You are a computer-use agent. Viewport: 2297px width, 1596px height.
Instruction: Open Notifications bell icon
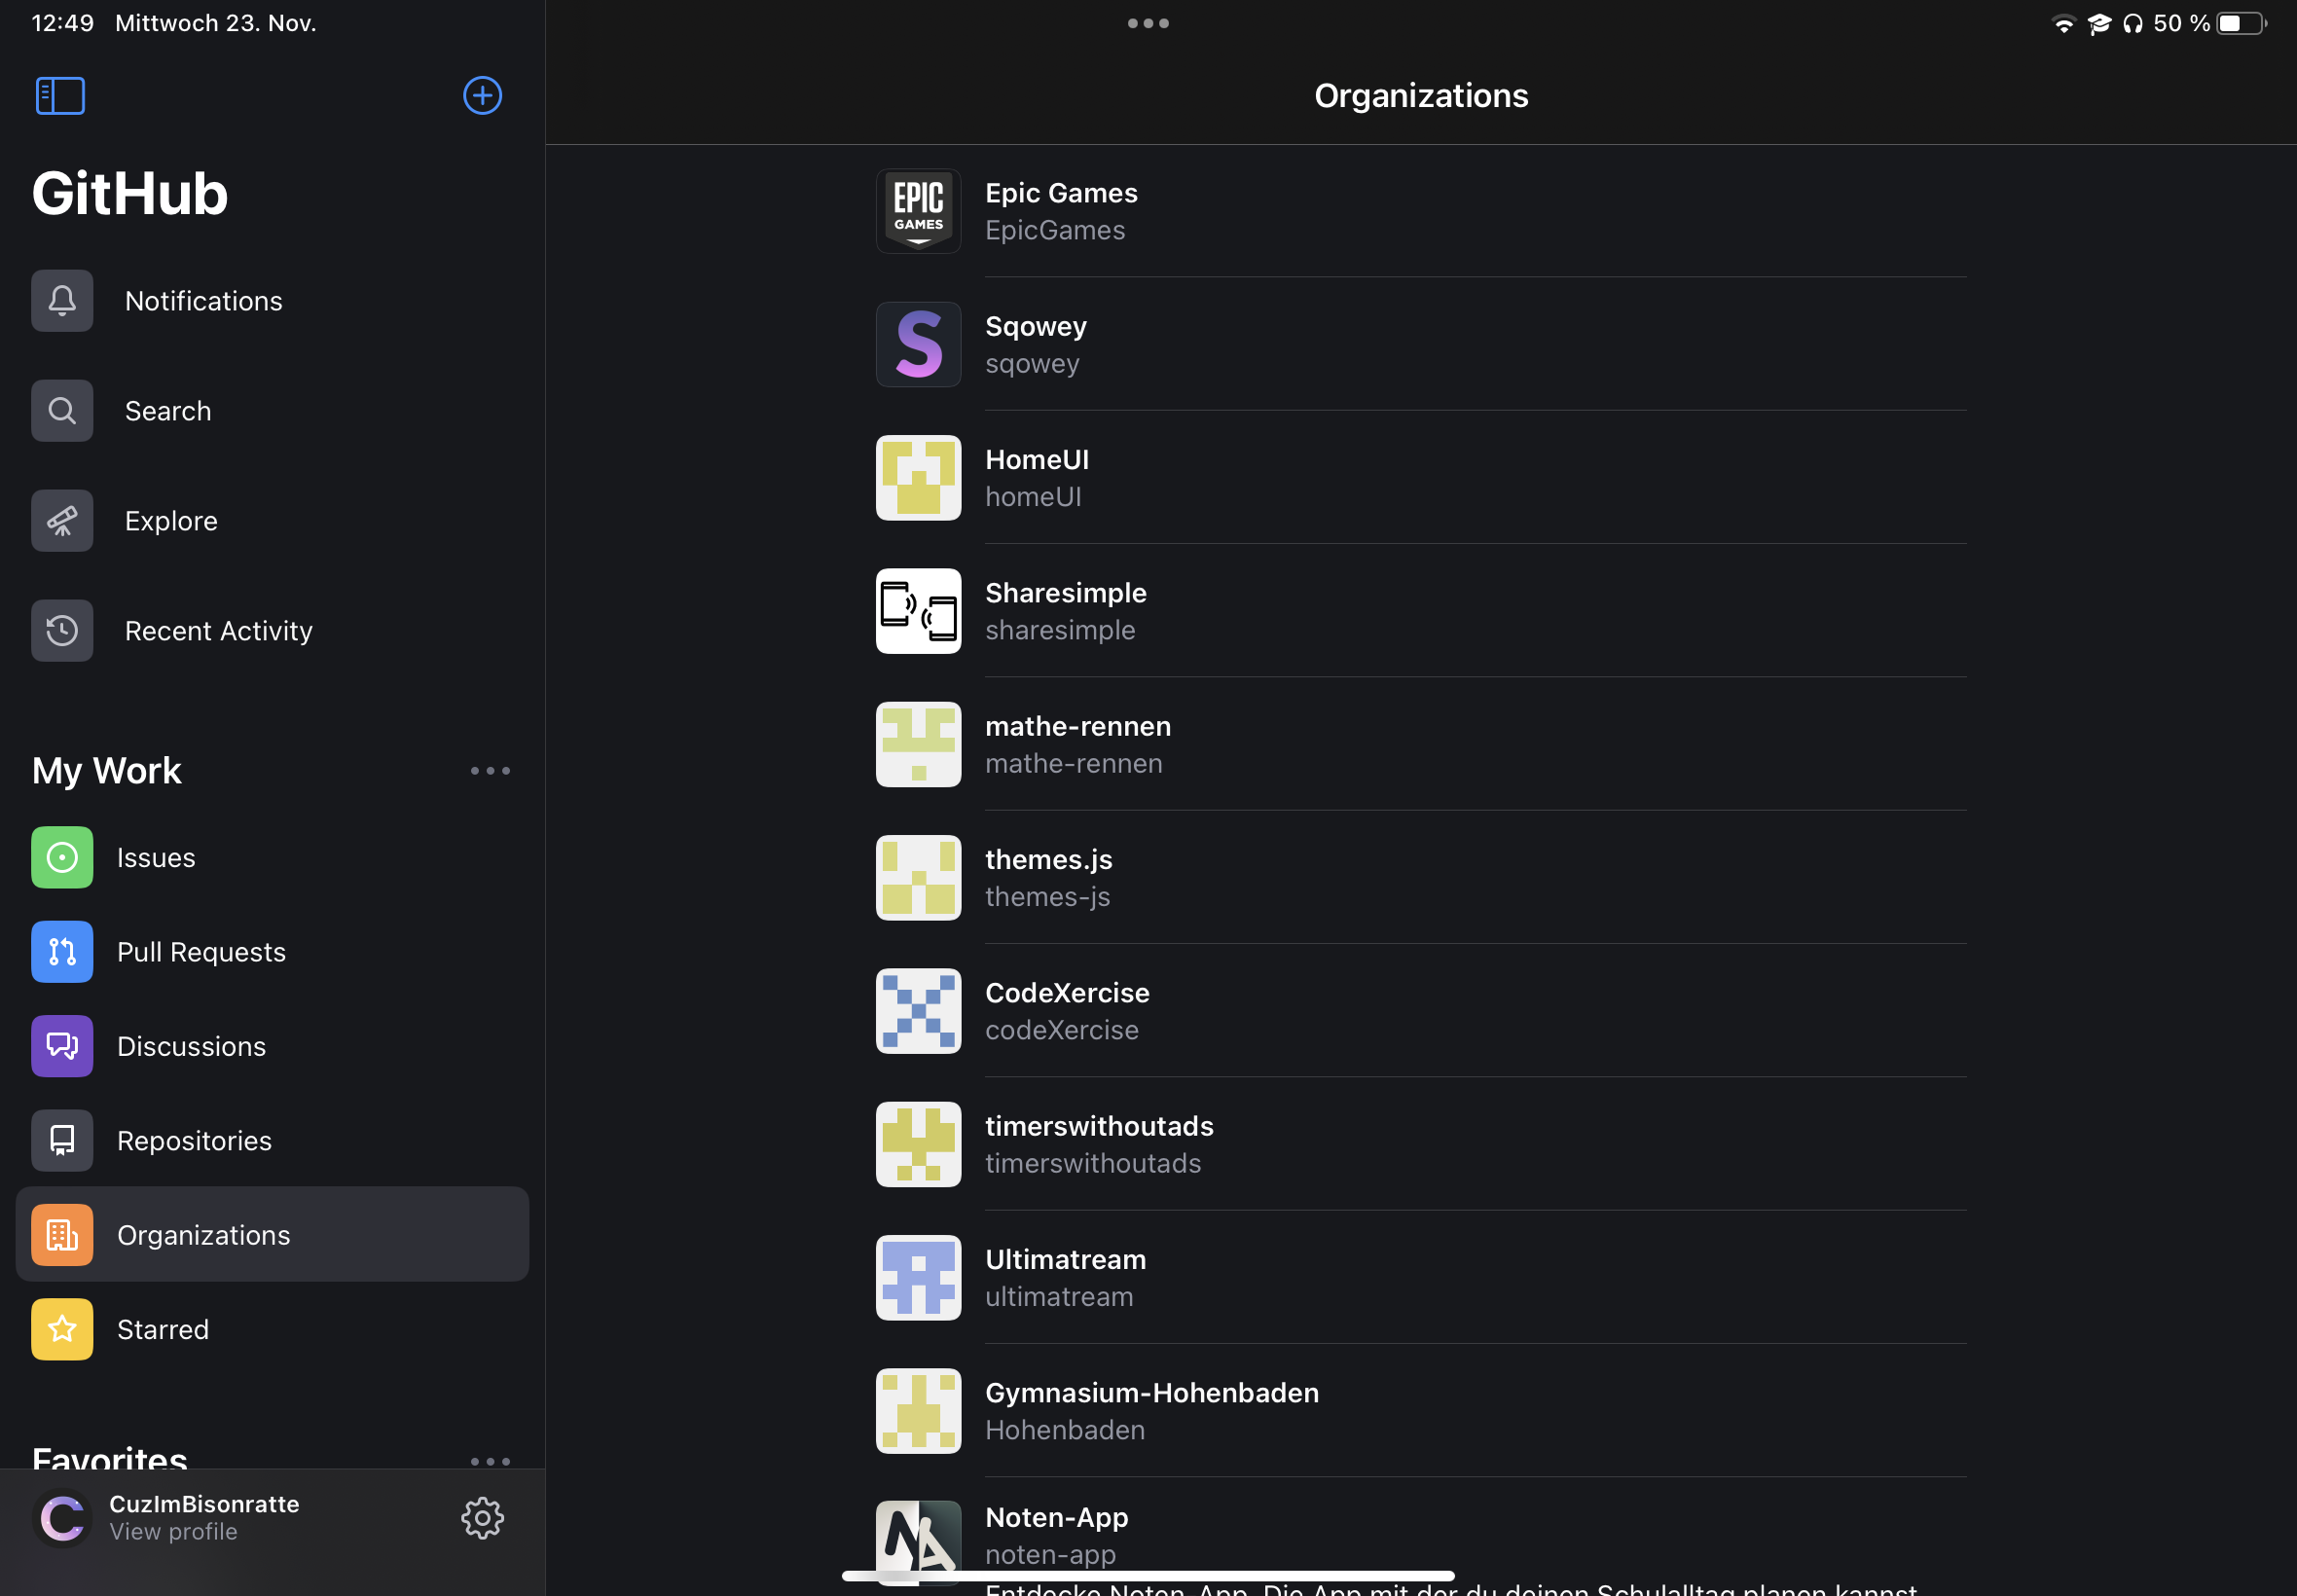[62, 301]
